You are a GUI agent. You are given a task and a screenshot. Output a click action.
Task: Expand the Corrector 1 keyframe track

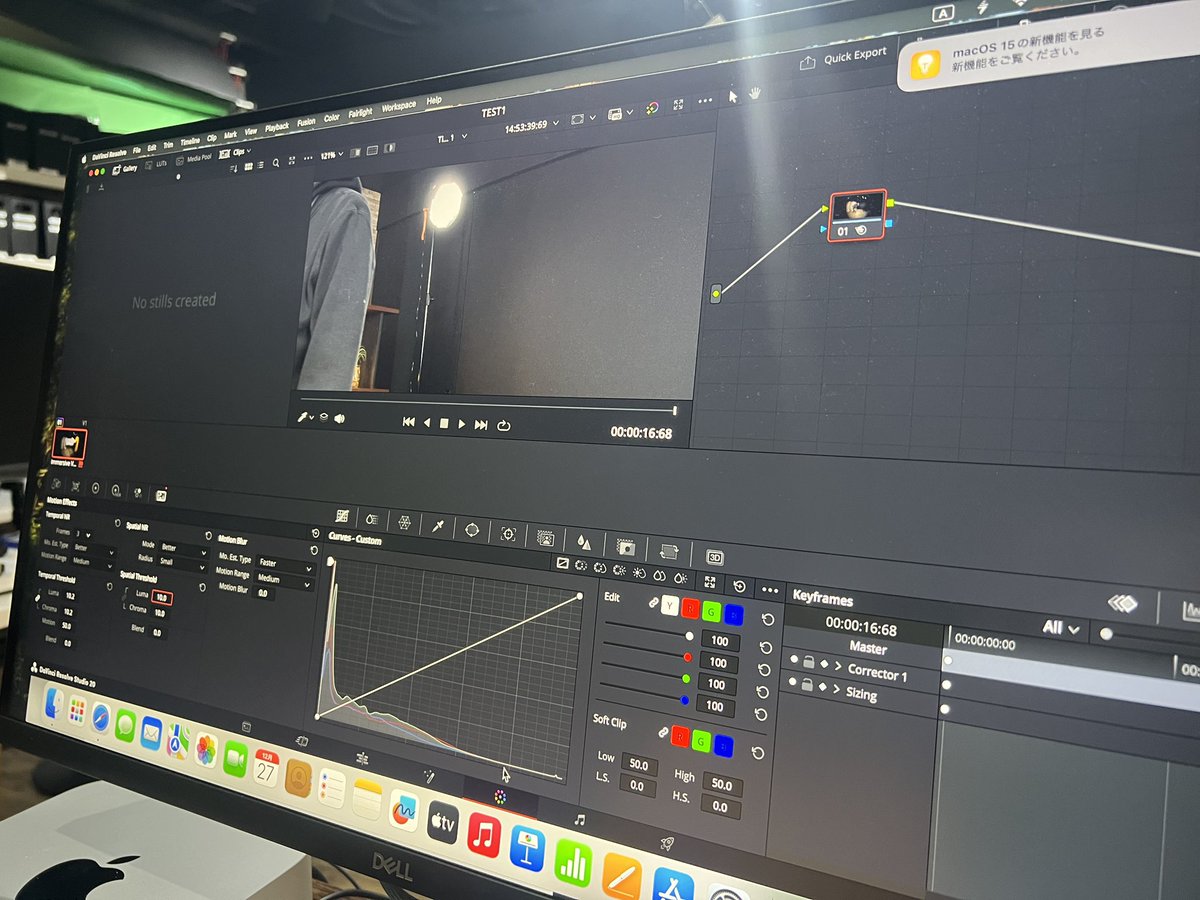click(837, 666)
